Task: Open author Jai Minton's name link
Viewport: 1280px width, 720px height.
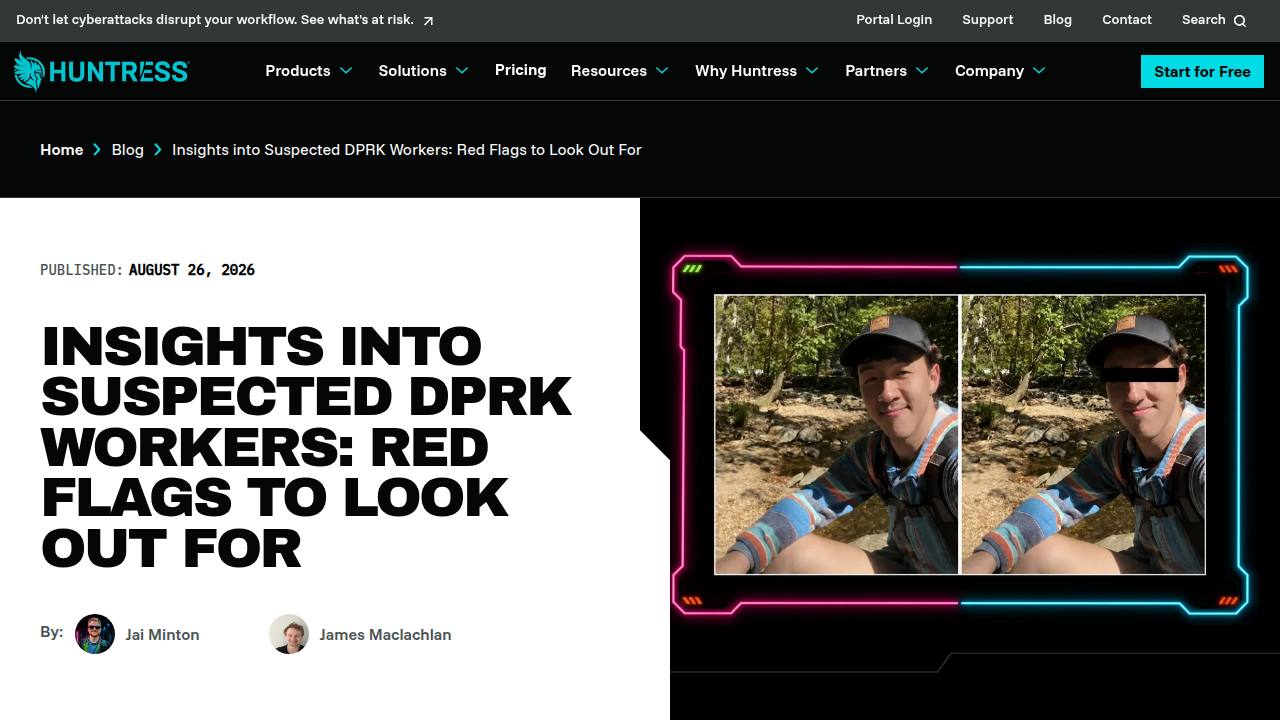Action: pyautogui.click(x=162, y=635)
